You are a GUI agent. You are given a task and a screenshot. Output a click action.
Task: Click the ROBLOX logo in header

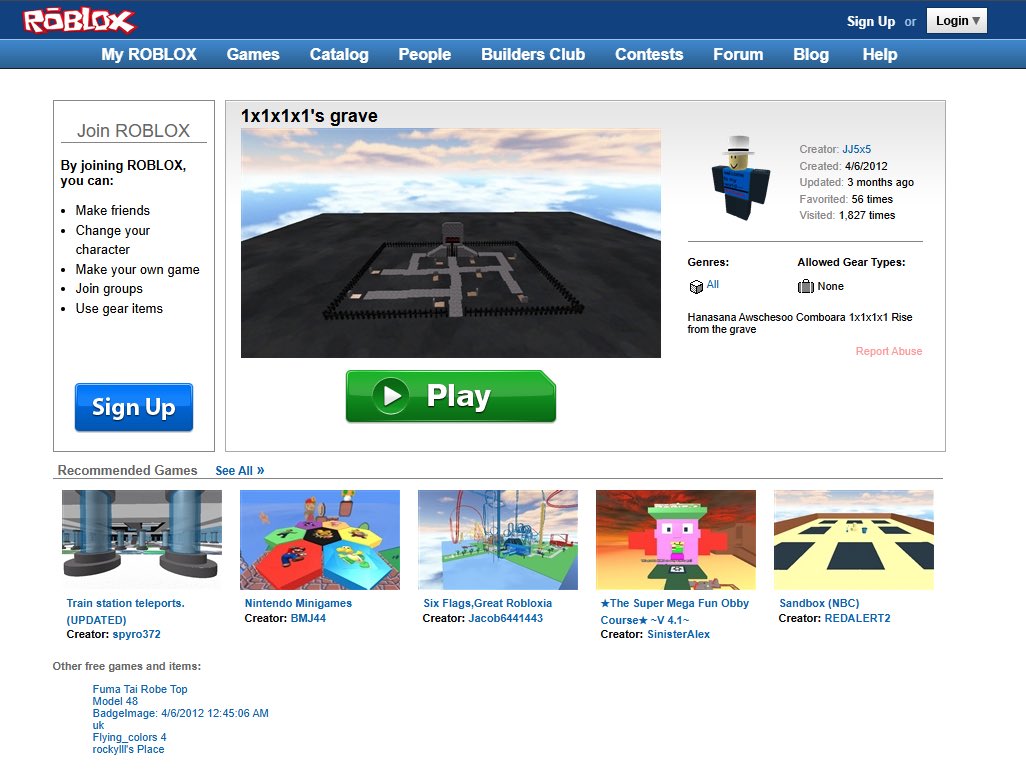click(x=79, y=21)
